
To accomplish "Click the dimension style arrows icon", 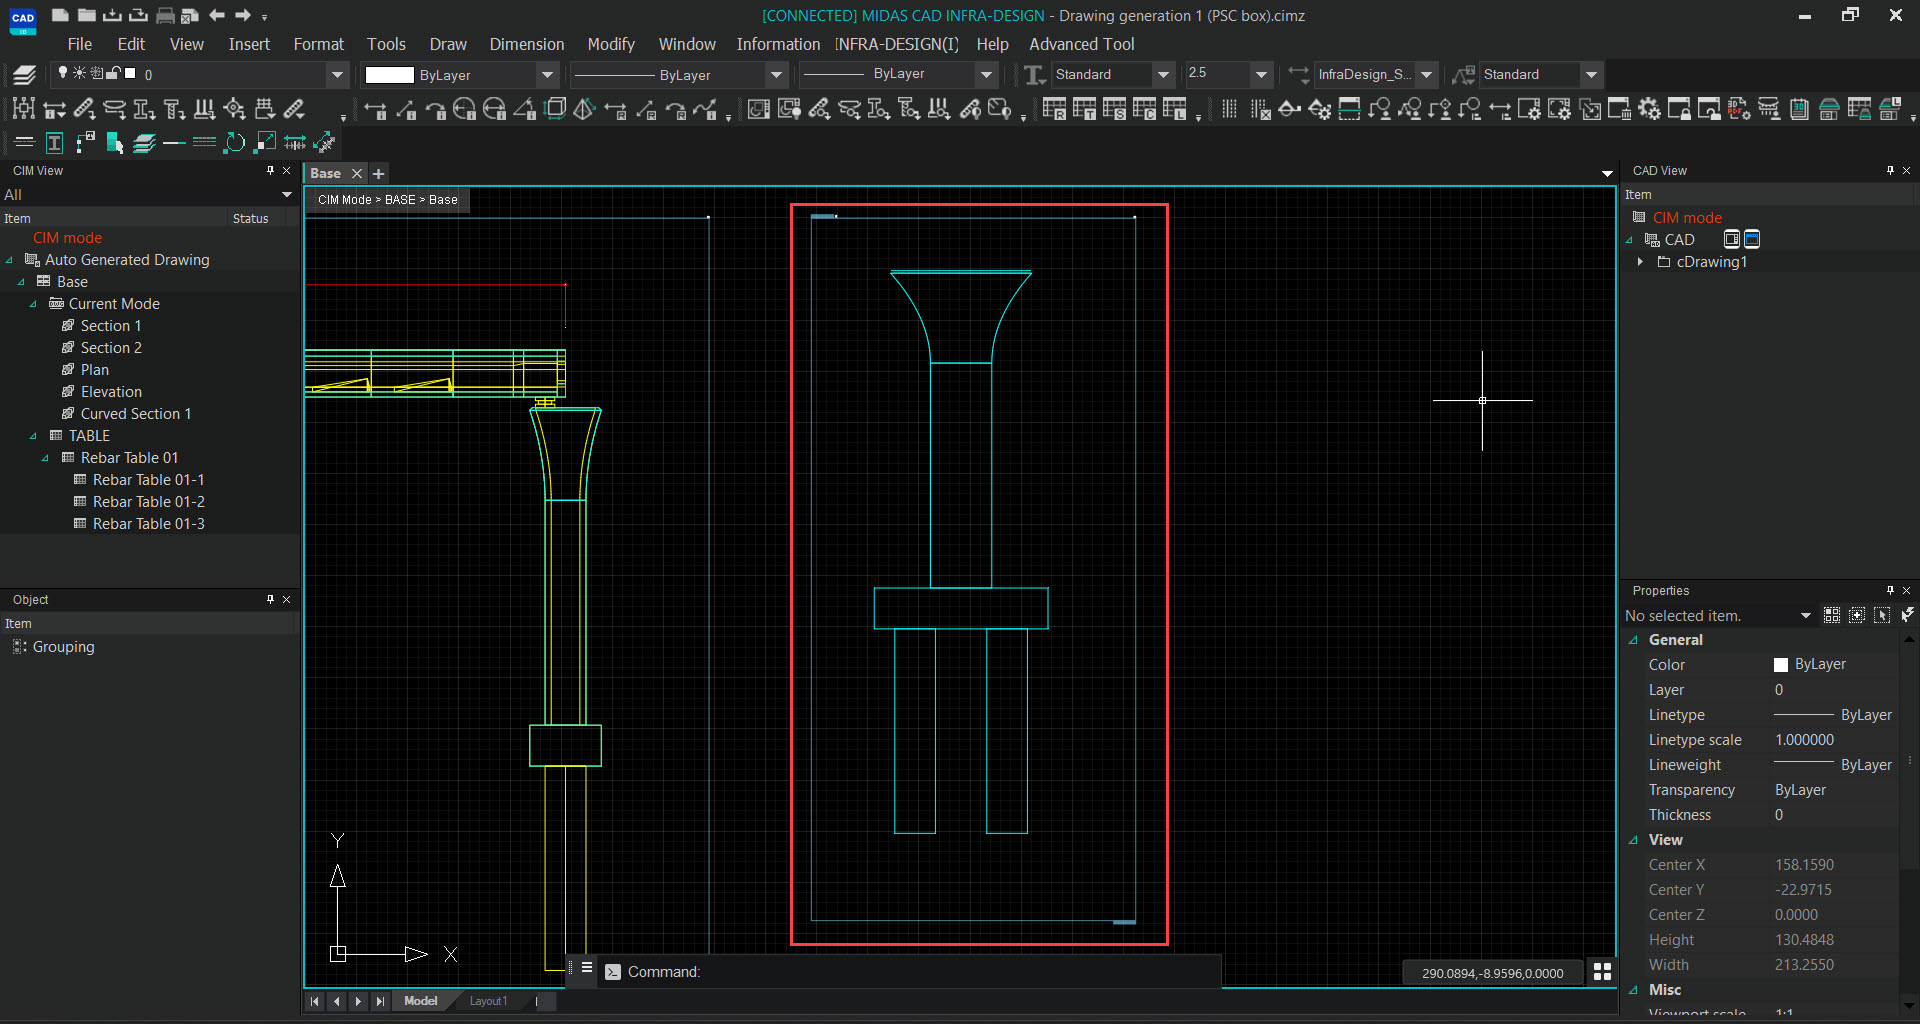I will click(1298, 74).
